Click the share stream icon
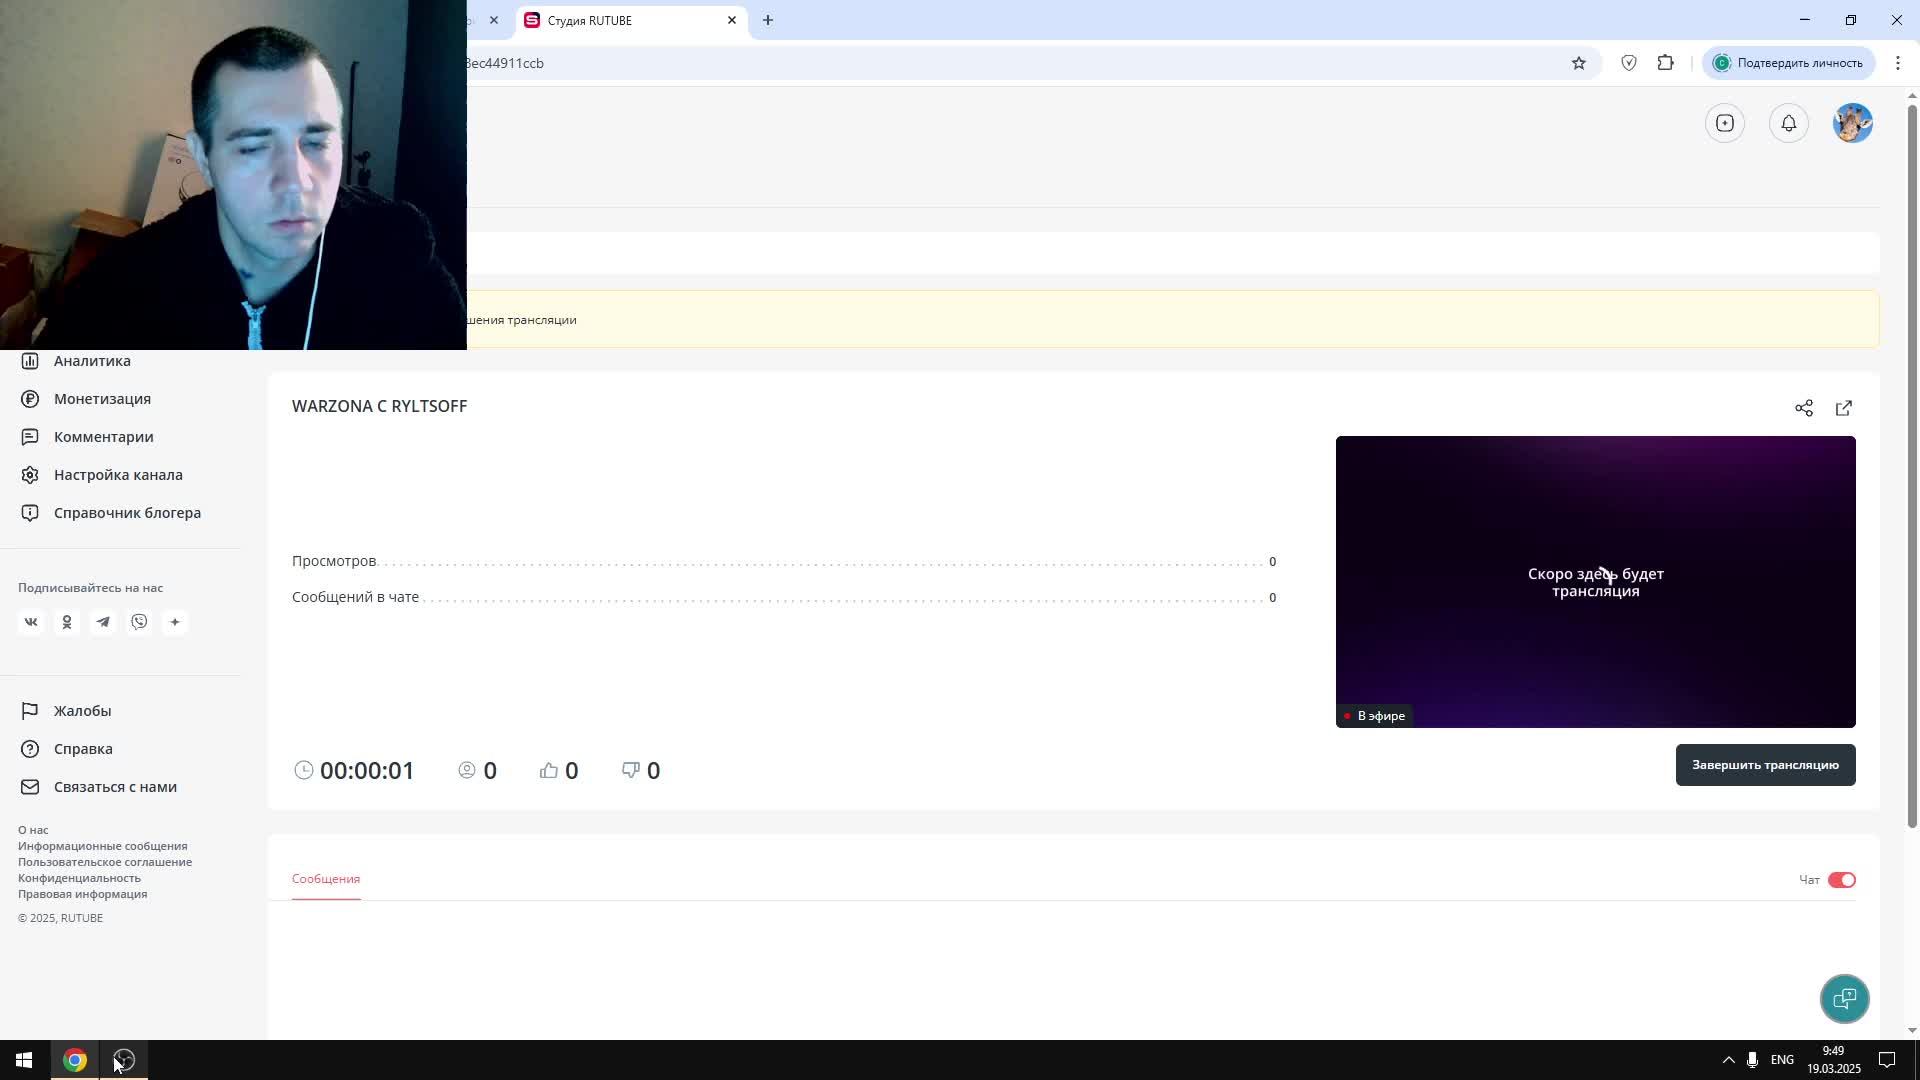The height and width of the screenshot is (1080, 1920). [1803, 408]
